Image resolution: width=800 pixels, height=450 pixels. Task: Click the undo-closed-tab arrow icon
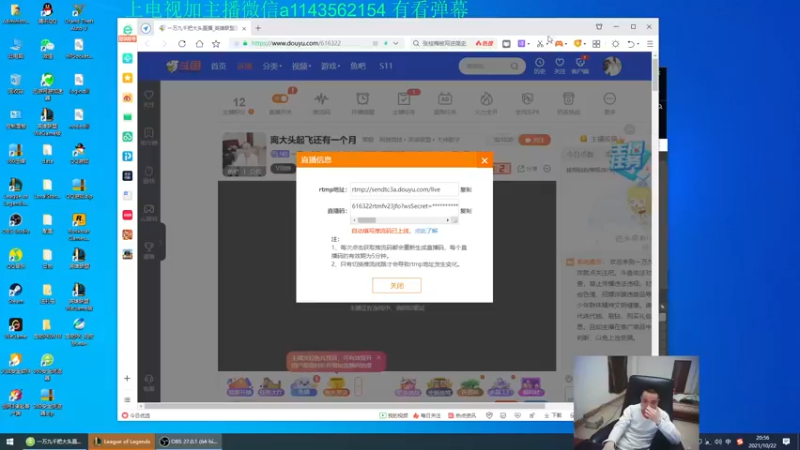point(631,44)
